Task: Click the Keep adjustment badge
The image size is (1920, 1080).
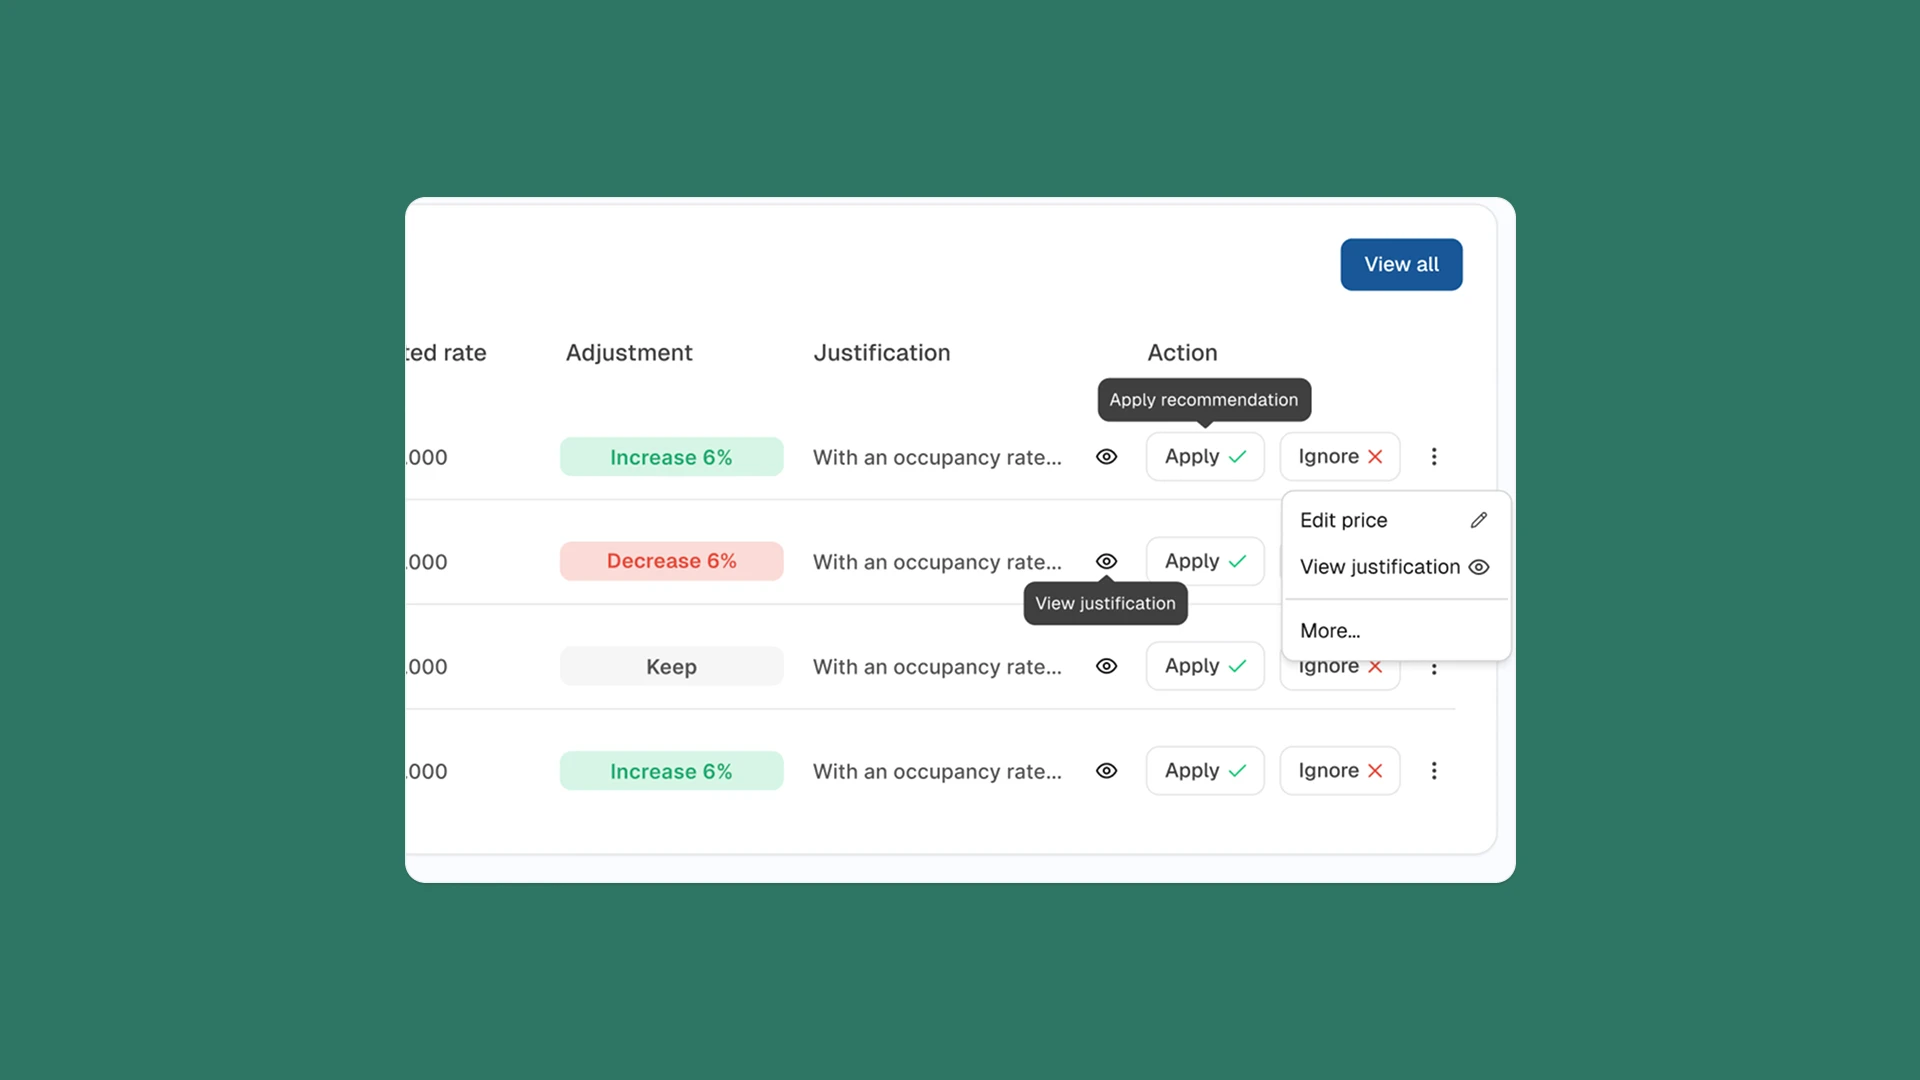Action: click(671, 666)
